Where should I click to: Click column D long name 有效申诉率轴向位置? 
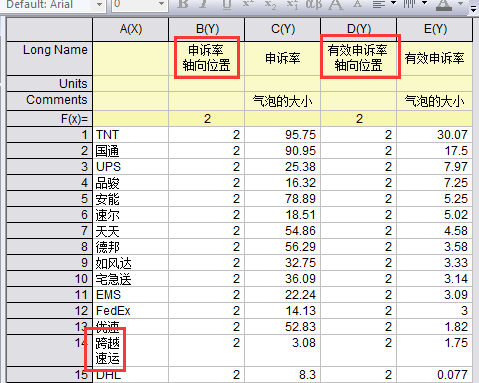(x=359, y=58)
